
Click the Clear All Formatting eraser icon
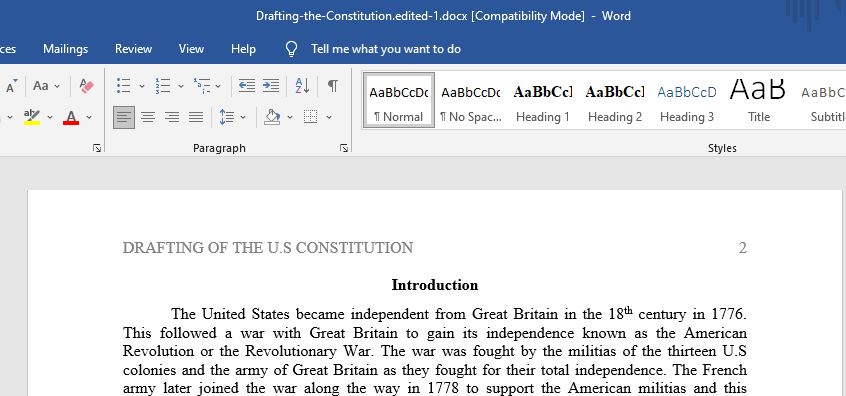tap(86, 86)
